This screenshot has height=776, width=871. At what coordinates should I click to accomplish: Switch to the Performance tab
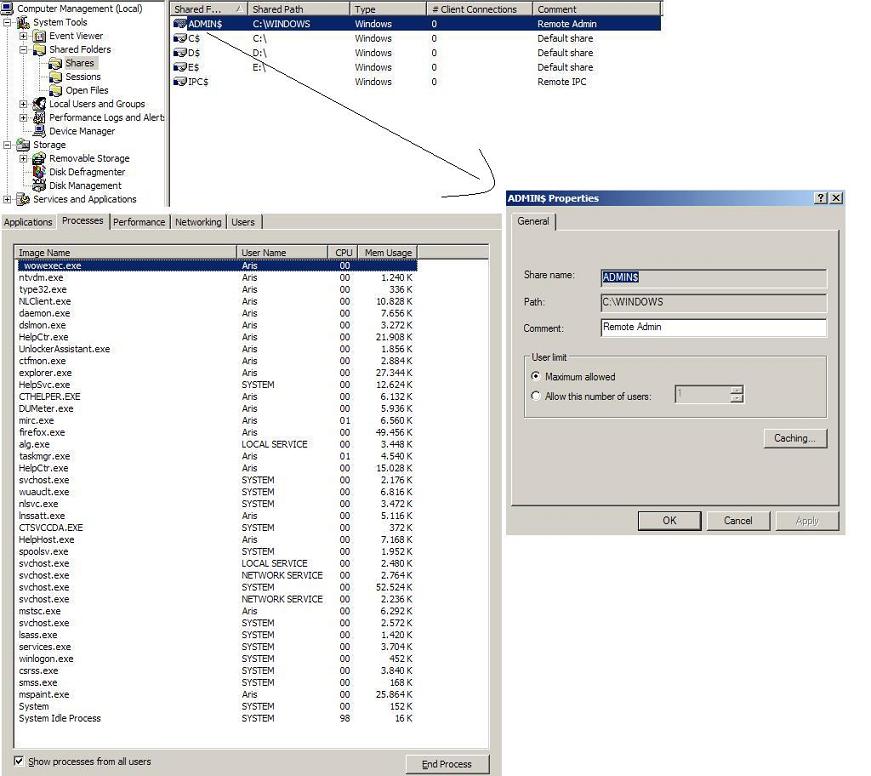pos(139,222)
